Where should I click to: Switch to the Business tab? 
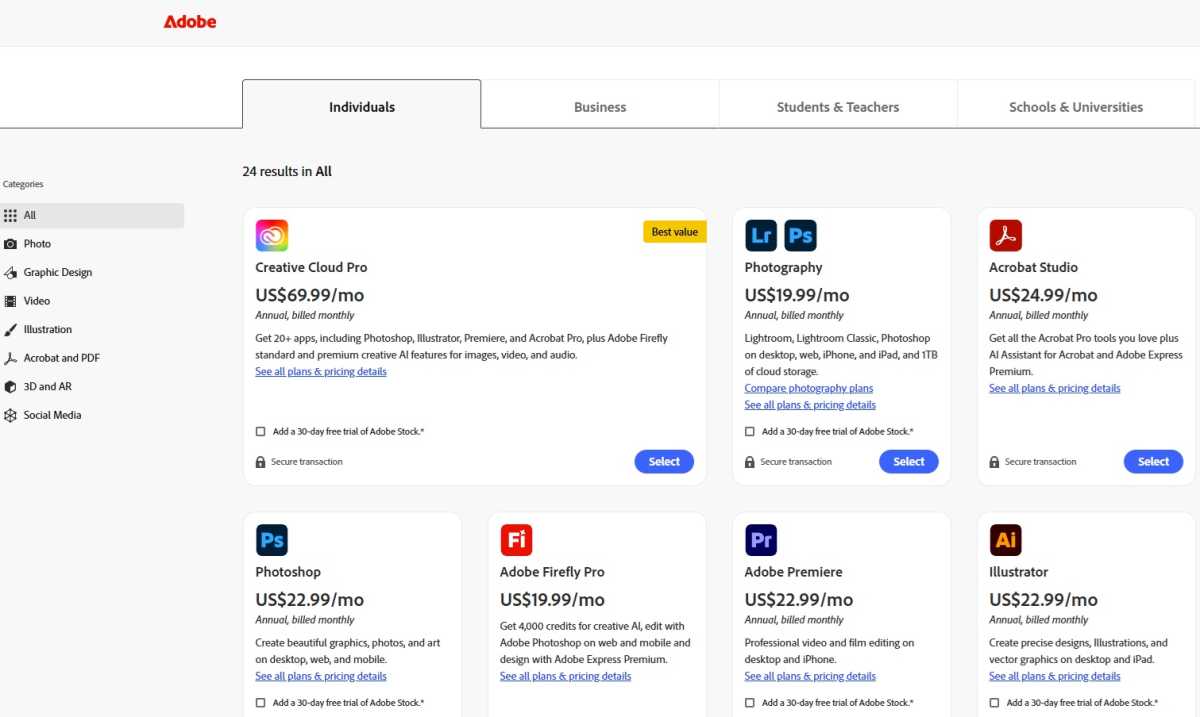(x=599, y=106)
